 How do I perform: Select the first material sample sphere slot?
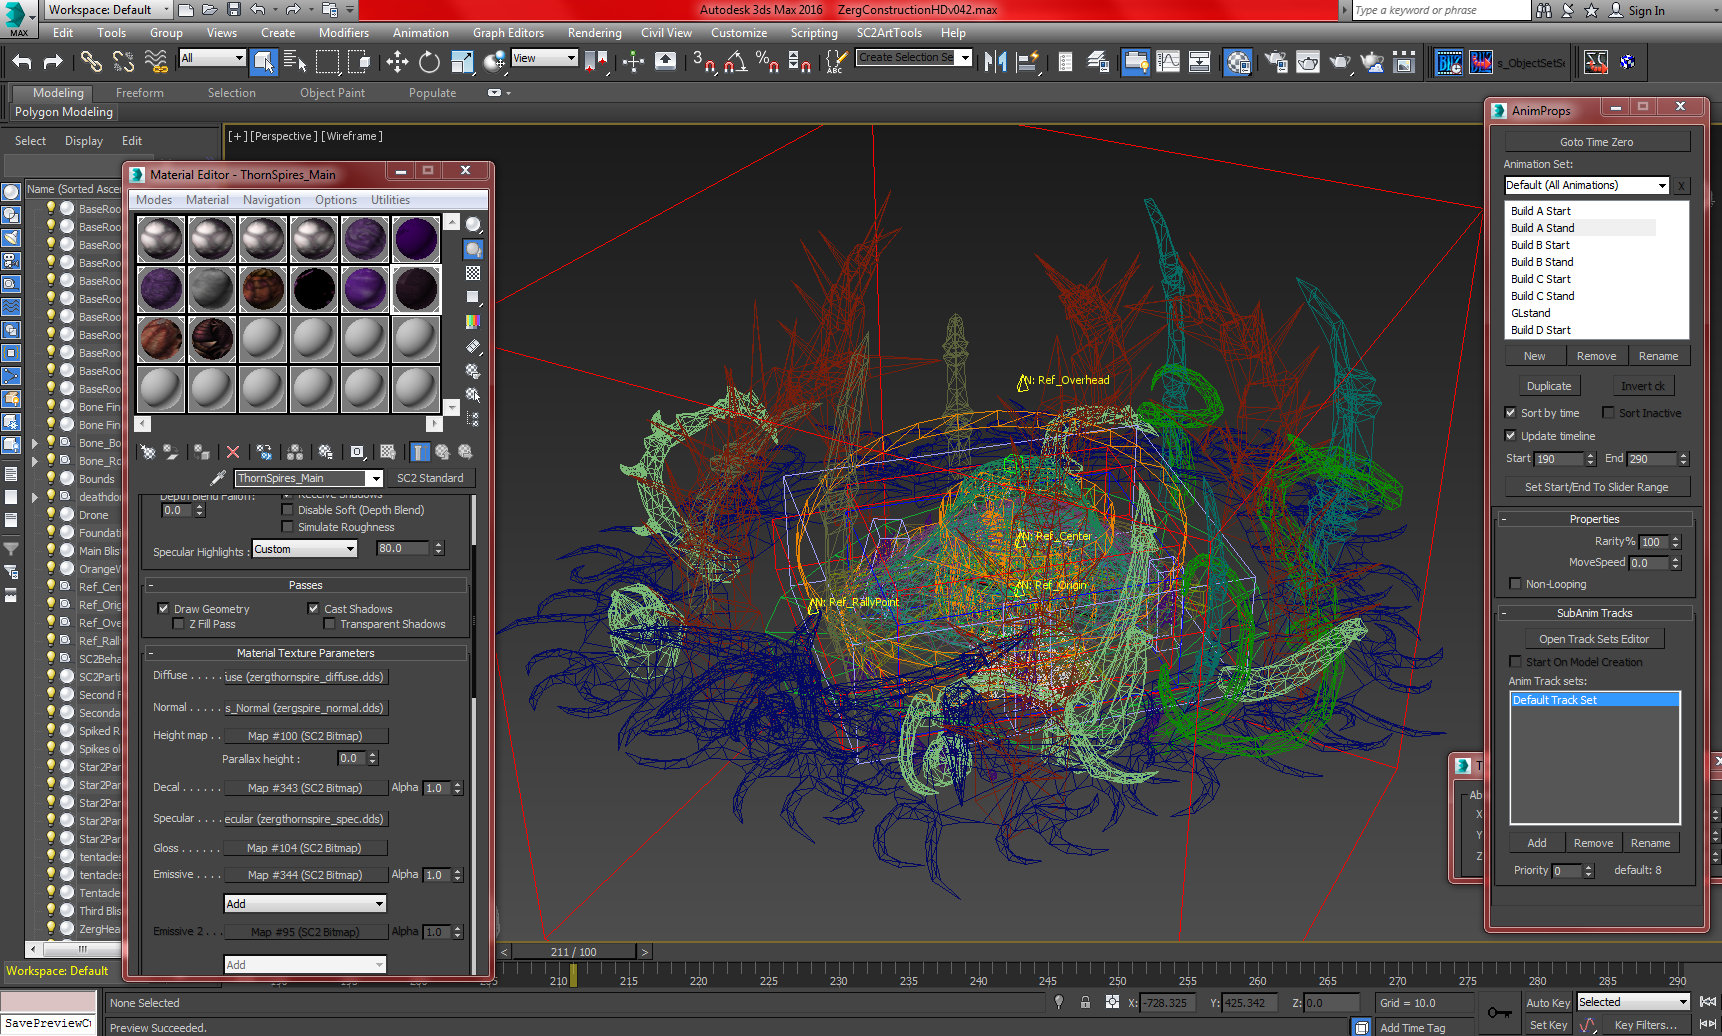click(x=161, y=239)
